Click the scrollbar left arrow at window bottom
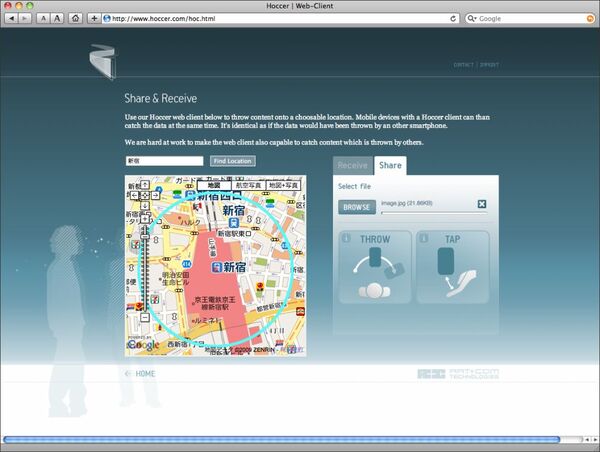600x452 pixels. 587,440
